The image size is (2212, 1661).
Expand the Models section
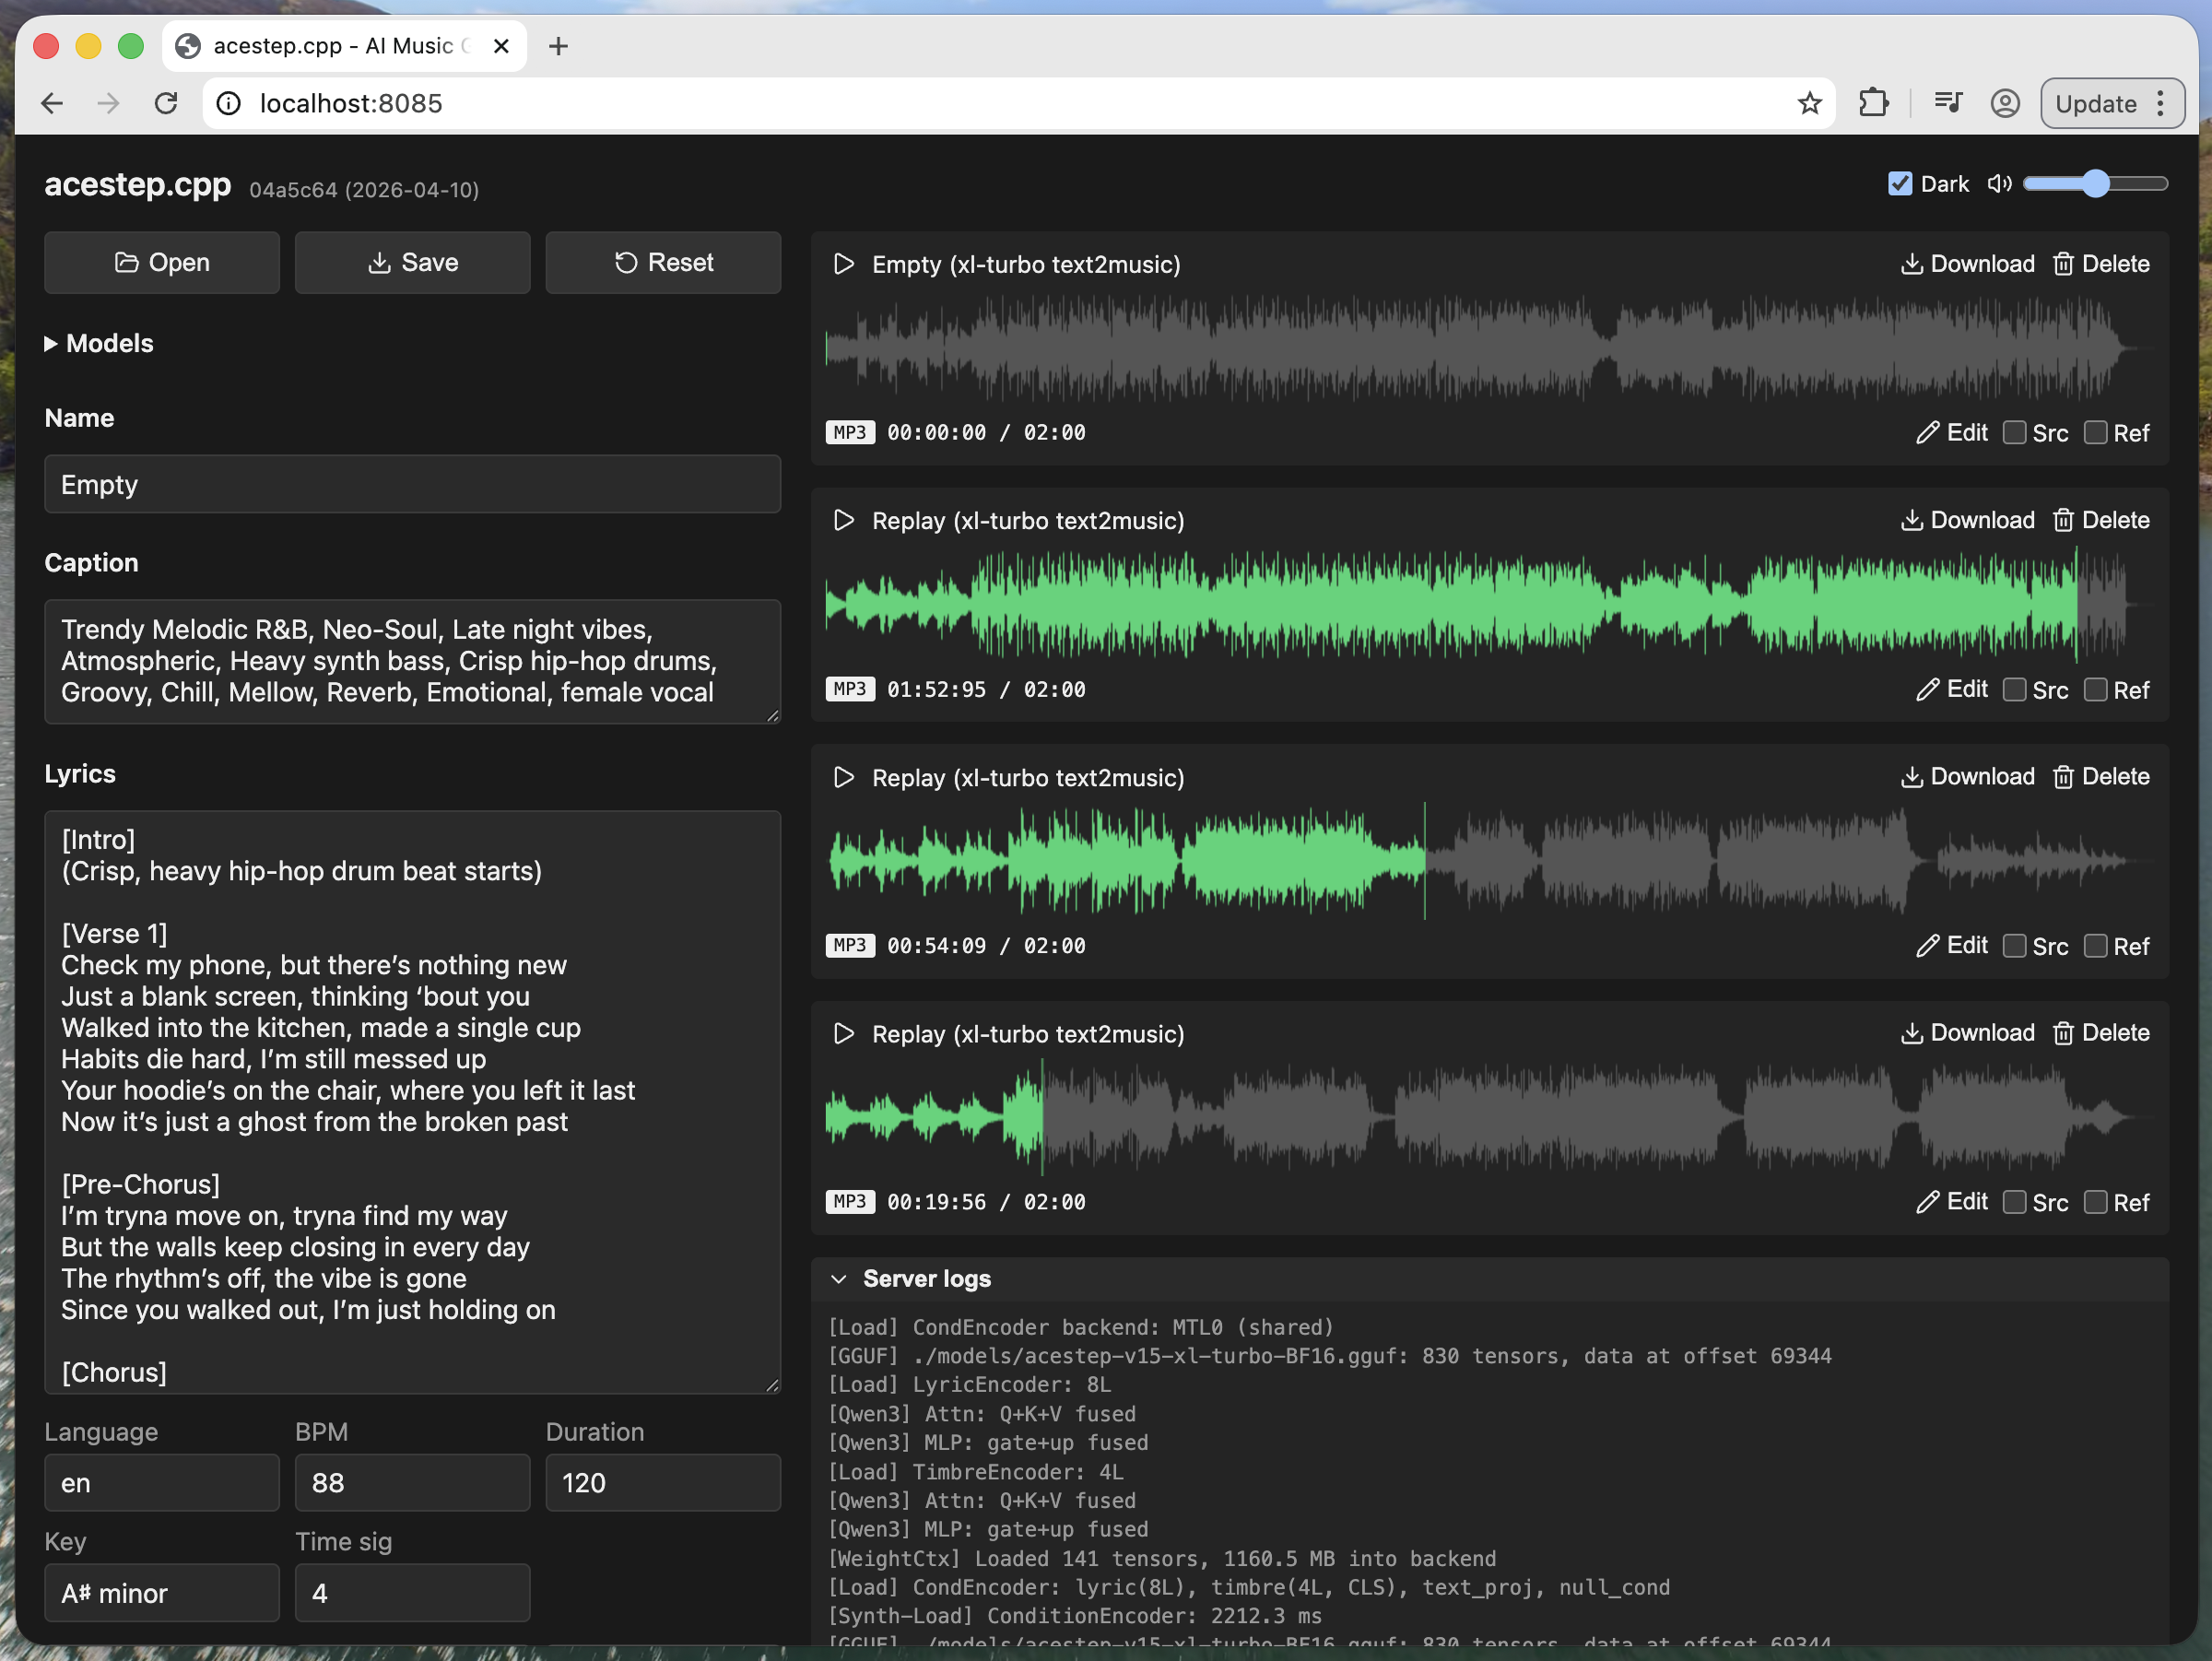[98, 343]
